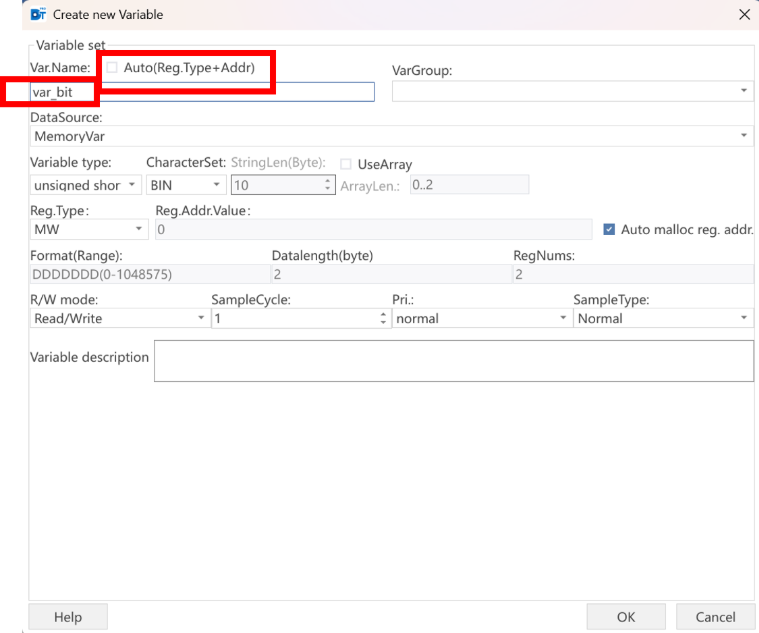Increase SampleCycle with up arrow
This screenshot has height=633, width=759.
click(383, 314)
